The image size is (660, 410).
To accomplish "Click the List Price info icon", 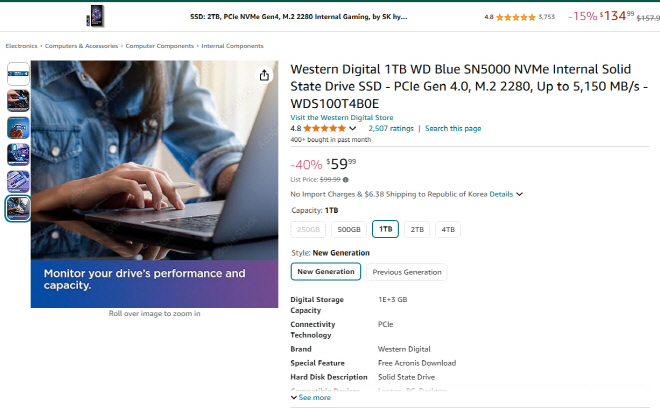I will pos(346,180).
